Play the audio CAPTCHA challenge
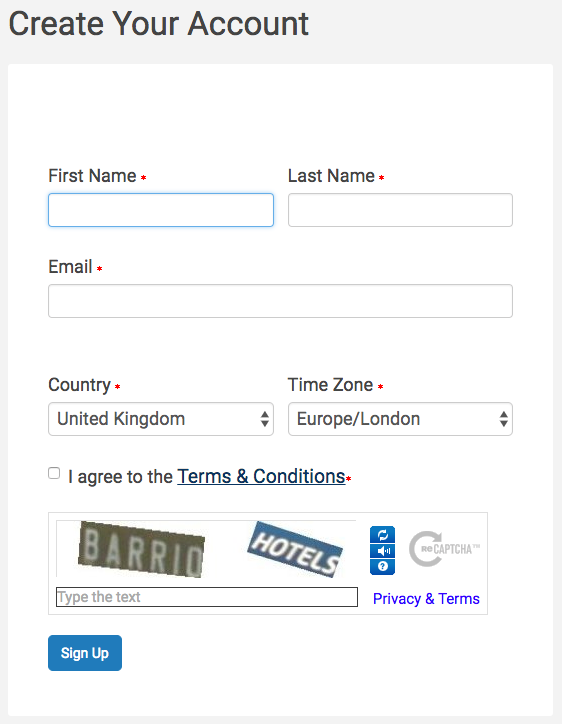The height and width of the screenshot is (724, 562). pyautogui.click(x=382, y=551)
